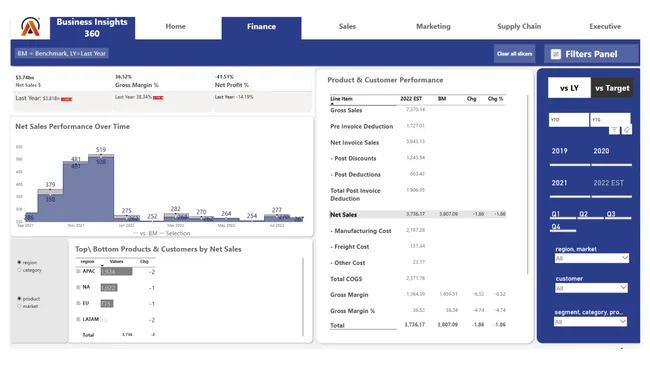Open the customer dropdown
650x366 pixels.
pyautogui.click(x=591, y=288)
